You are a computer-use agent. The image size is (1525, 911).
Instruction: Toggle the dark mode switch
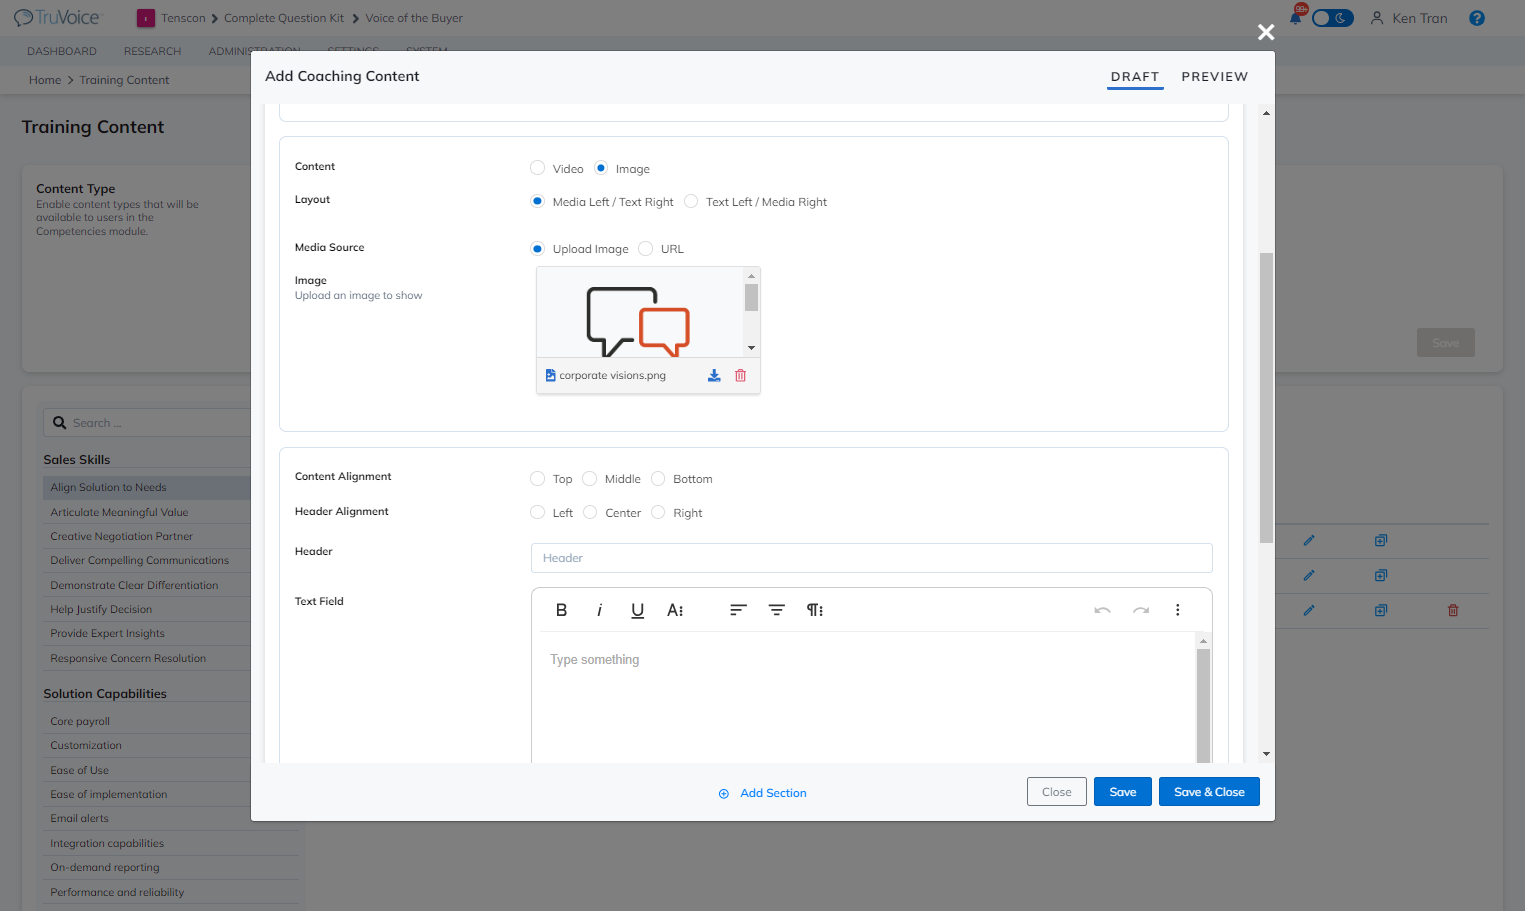point(1332,18)
